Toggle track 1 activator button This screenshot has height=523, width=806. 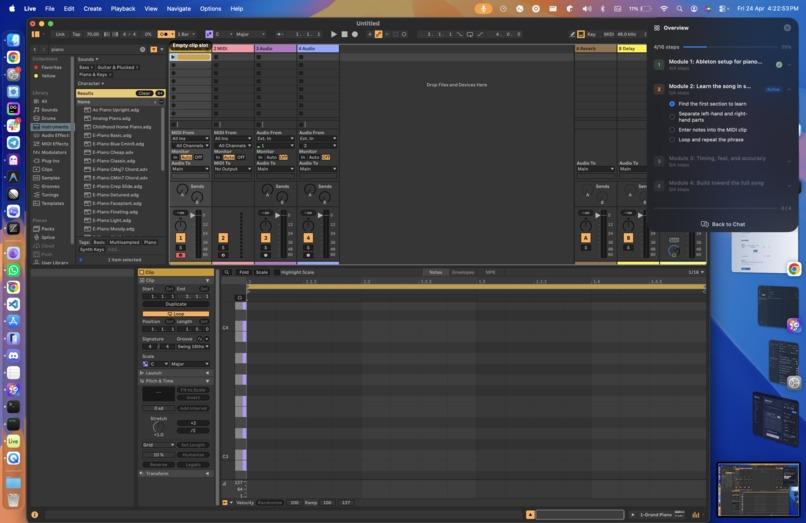pyautogui.click(x=180, y=238)
